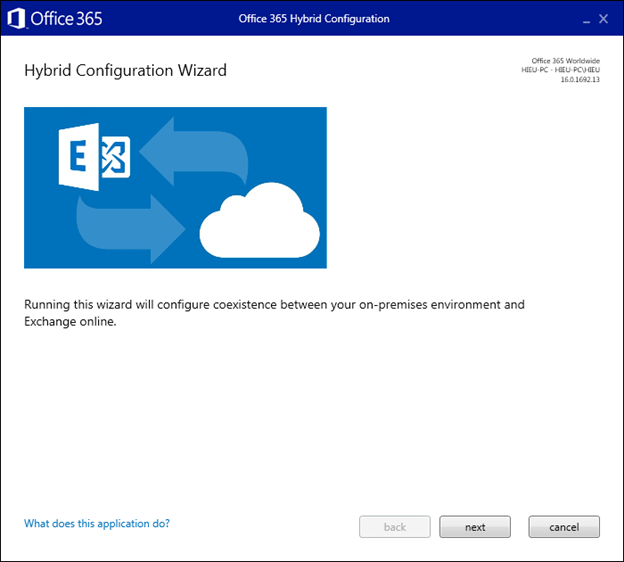Click the Office 365 logo icon
The image size is (624, 562).
coord(17,19)
